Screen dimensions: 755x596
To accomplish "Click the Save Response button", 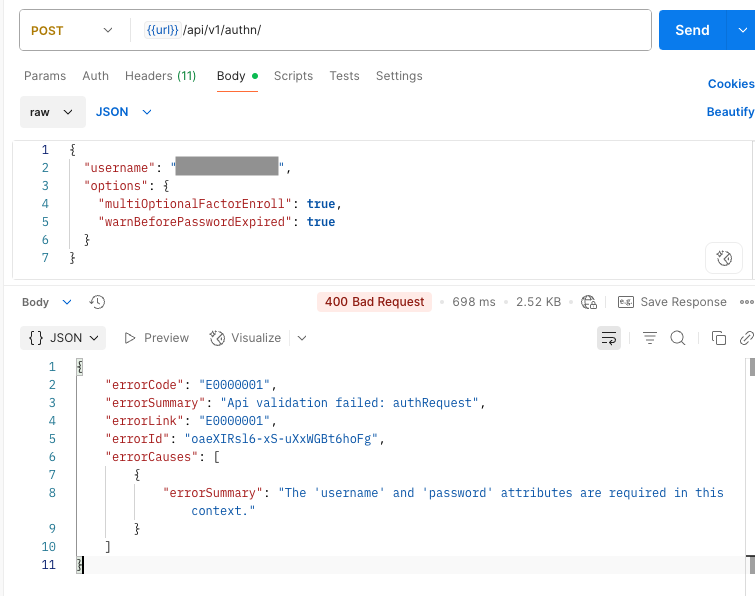I will click(672, 302).
